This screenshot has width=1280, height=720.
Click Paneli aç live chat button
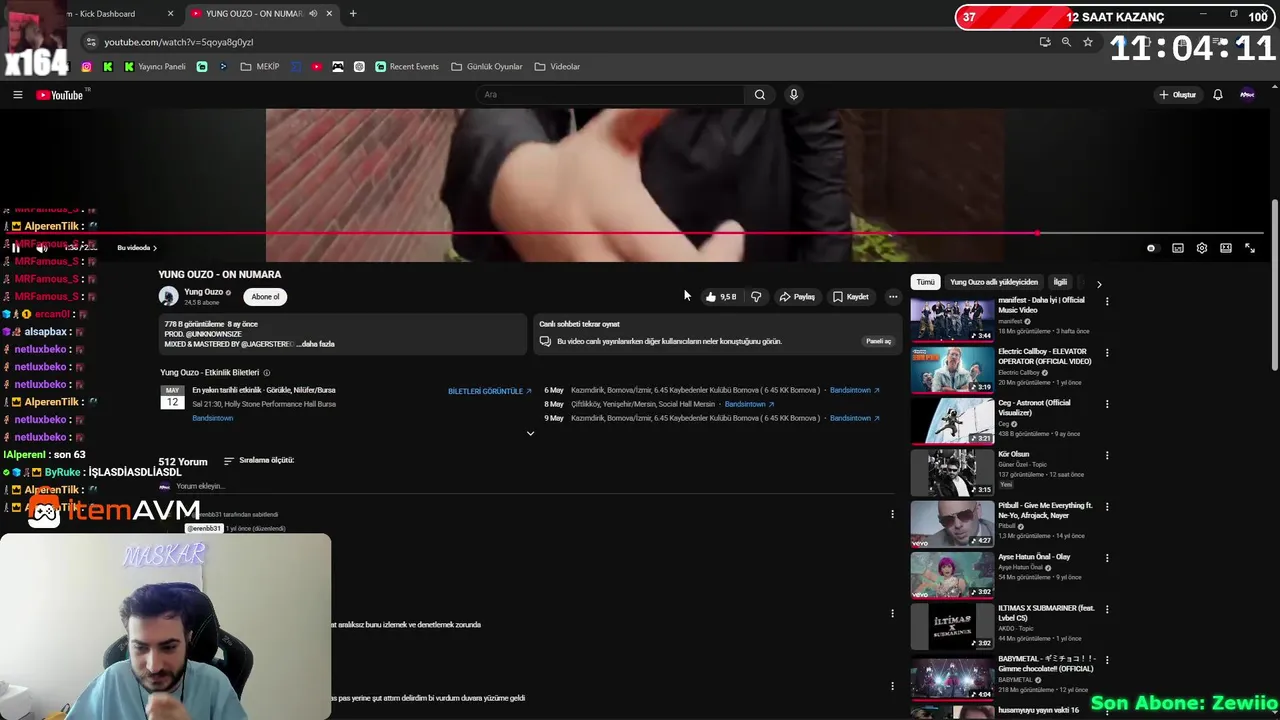click(x=878, y=342)
